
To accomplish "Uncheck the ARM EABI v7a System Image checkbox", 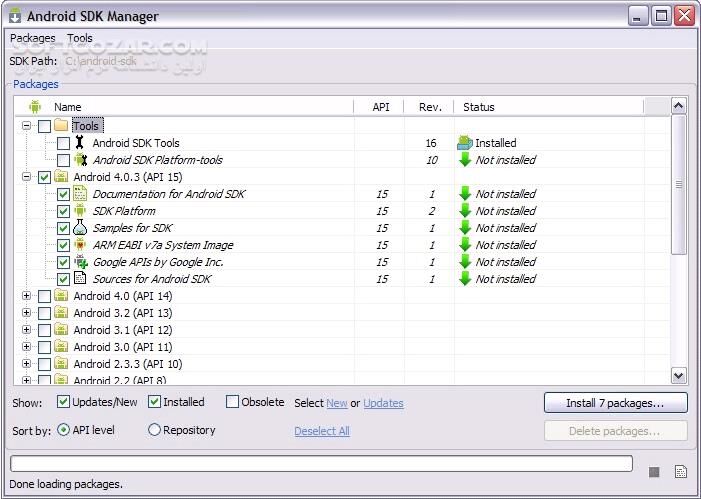I will [x=63, y=245].
